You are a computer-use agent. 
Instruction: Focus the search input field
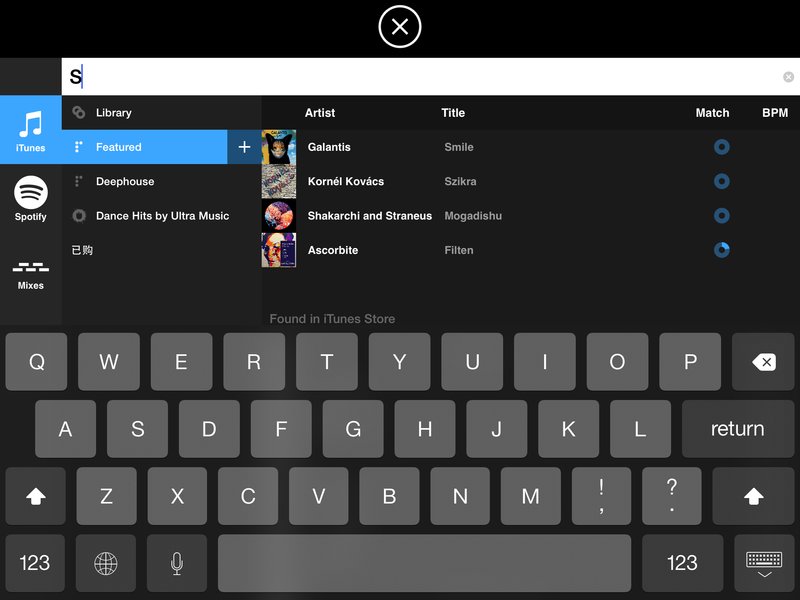[431, 77]
